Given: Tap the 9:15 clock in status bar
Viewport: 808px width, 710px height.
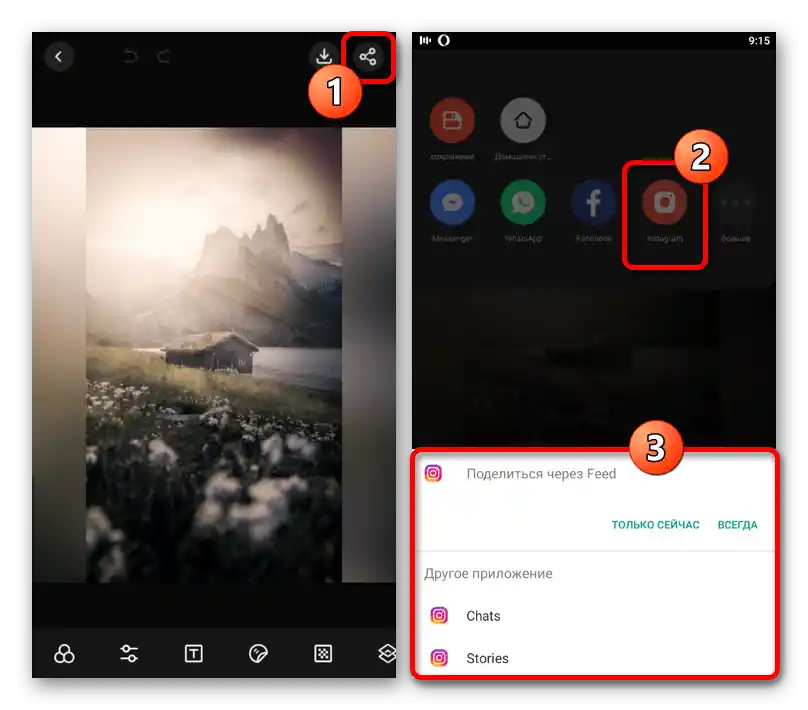Looking at the screenshot, I should coord(759,41).
